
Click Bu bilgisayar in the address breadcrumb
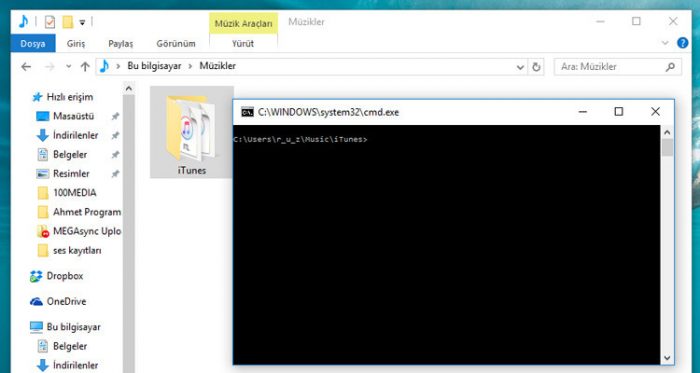[154, 66]
